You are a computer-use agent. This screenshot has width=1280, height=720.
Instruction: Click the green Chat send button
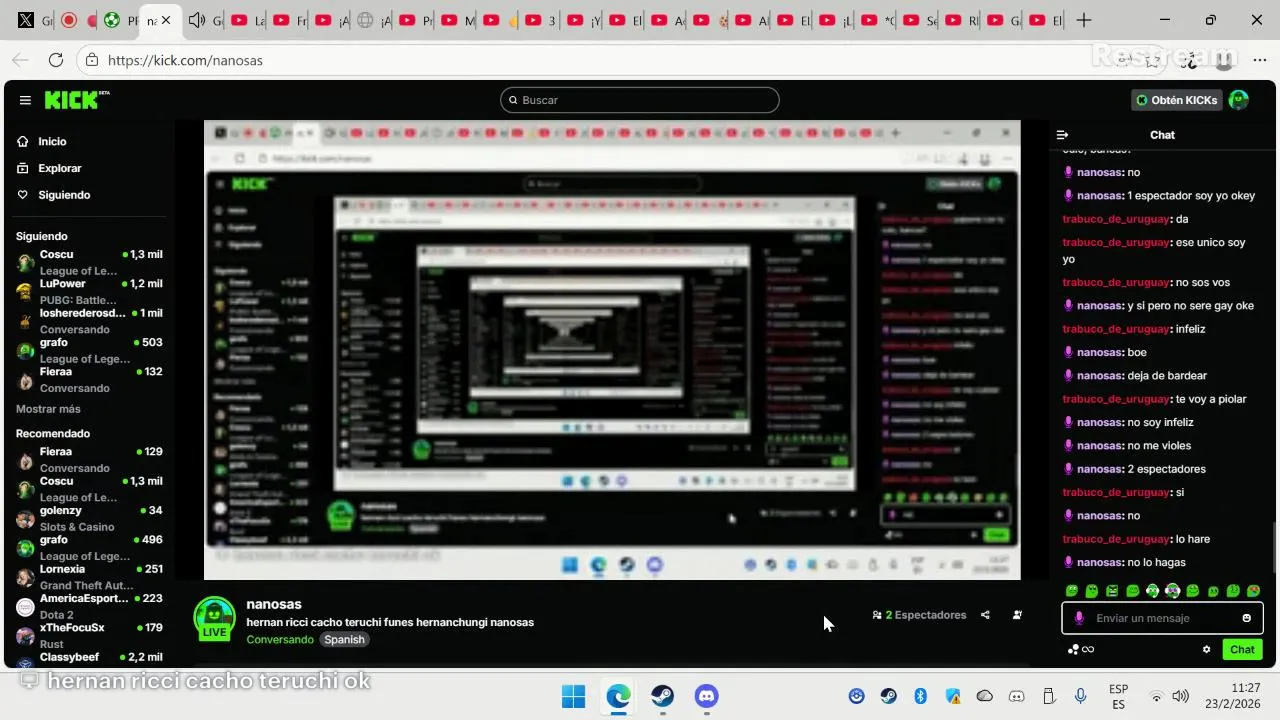pyautogui.click(x=1242, y=649)
